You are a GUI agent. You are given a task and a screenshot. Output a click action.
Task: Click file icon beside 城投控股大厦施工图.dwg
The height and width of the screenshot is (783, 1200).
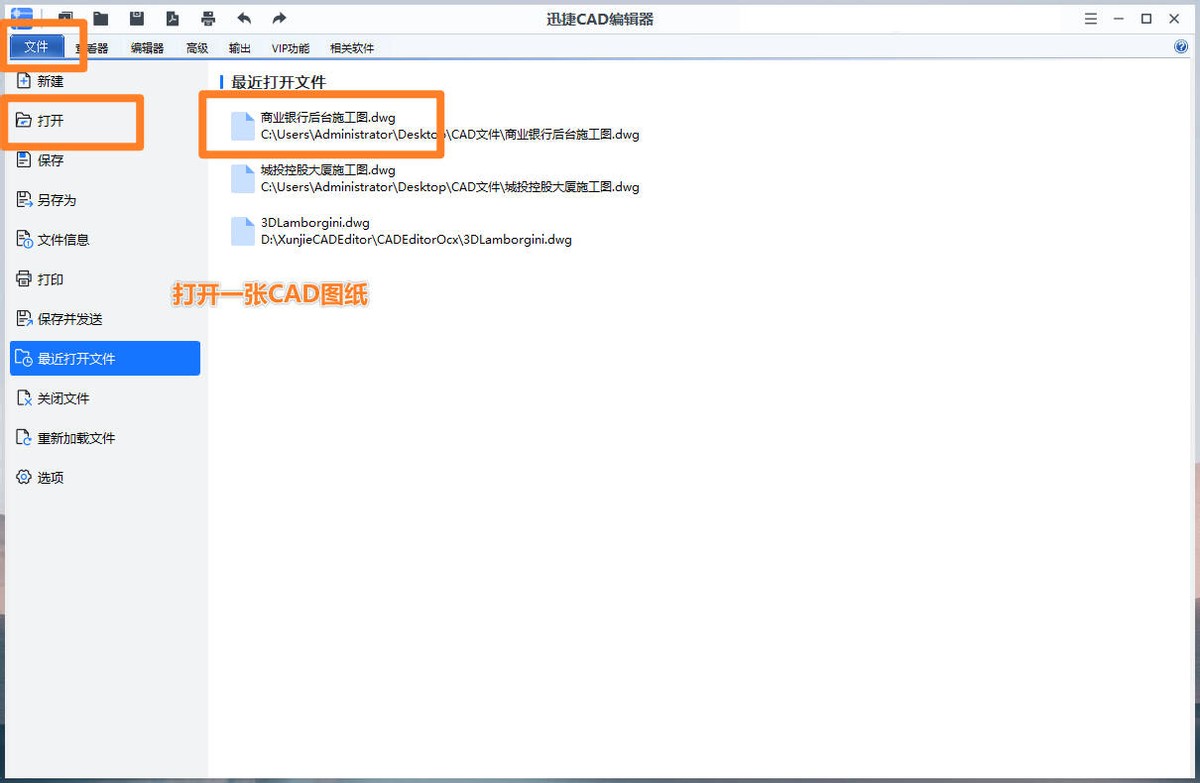(x=243, y=179)
